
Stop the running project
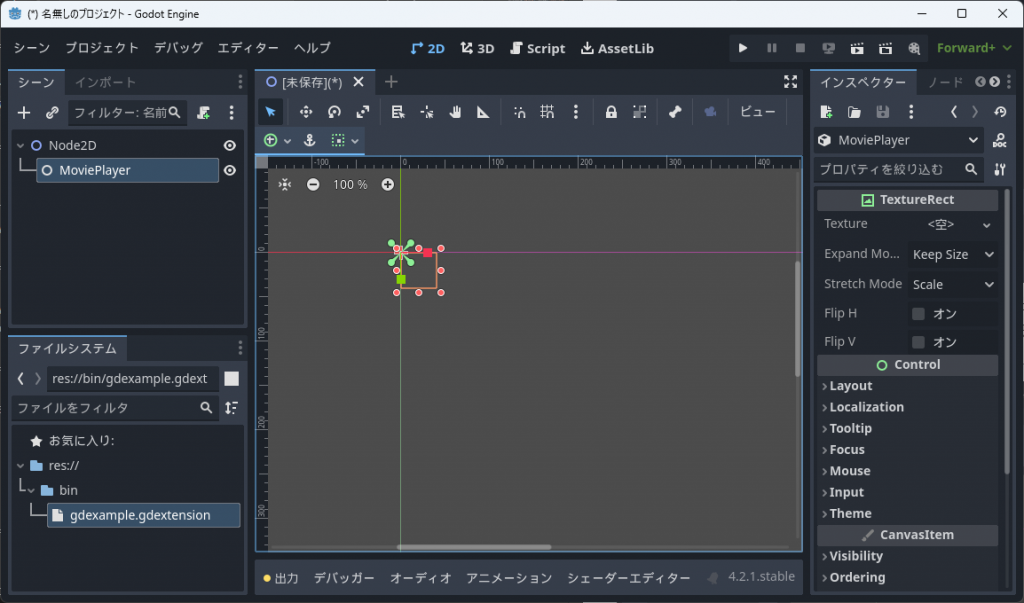pos(800,48)
